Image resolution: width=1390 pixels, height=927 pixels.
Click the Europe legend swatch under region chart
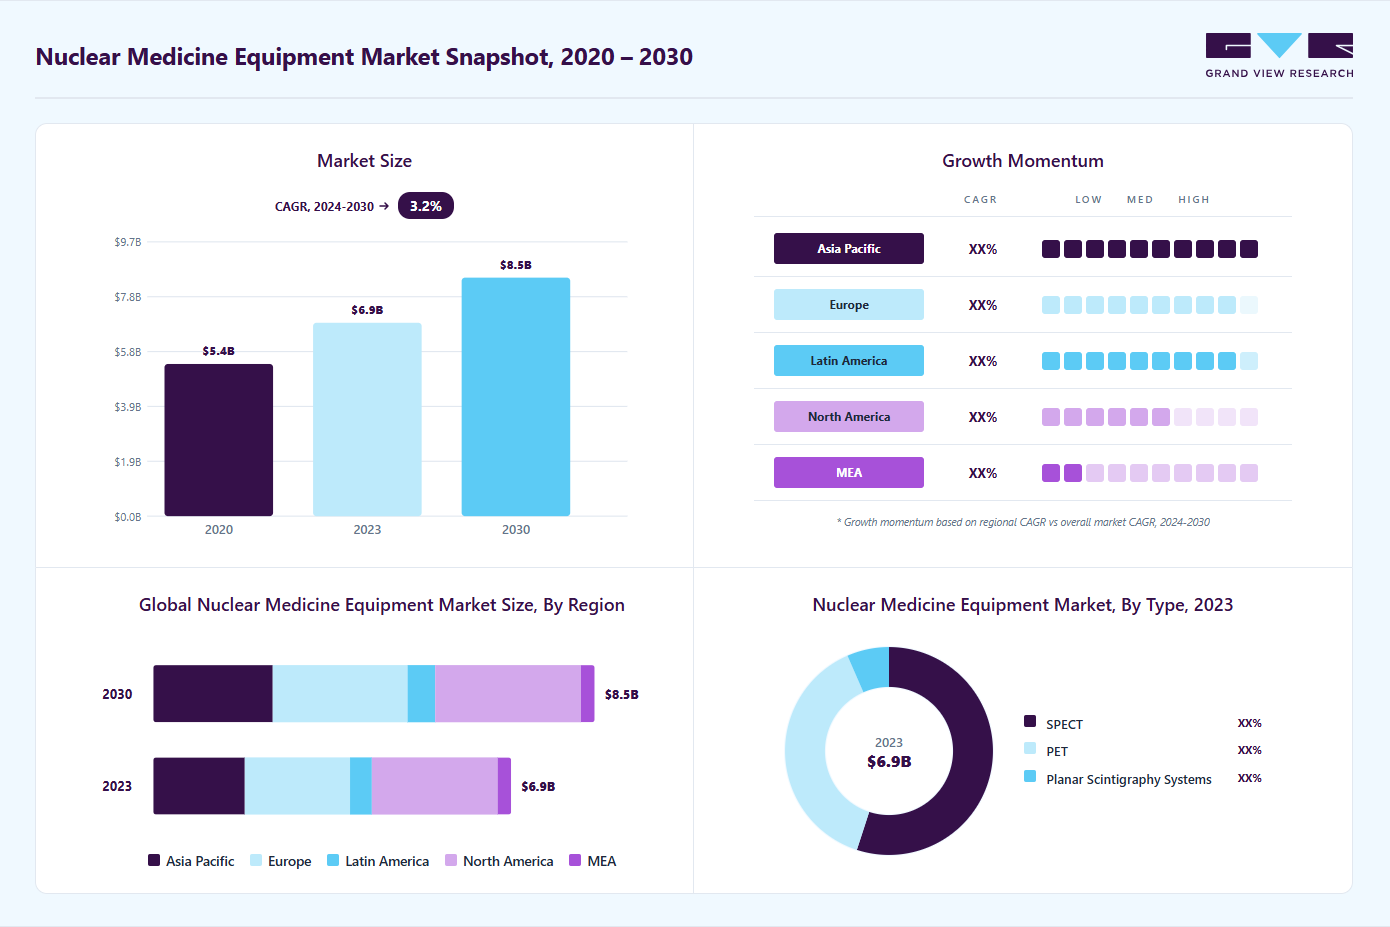[256, 860]
